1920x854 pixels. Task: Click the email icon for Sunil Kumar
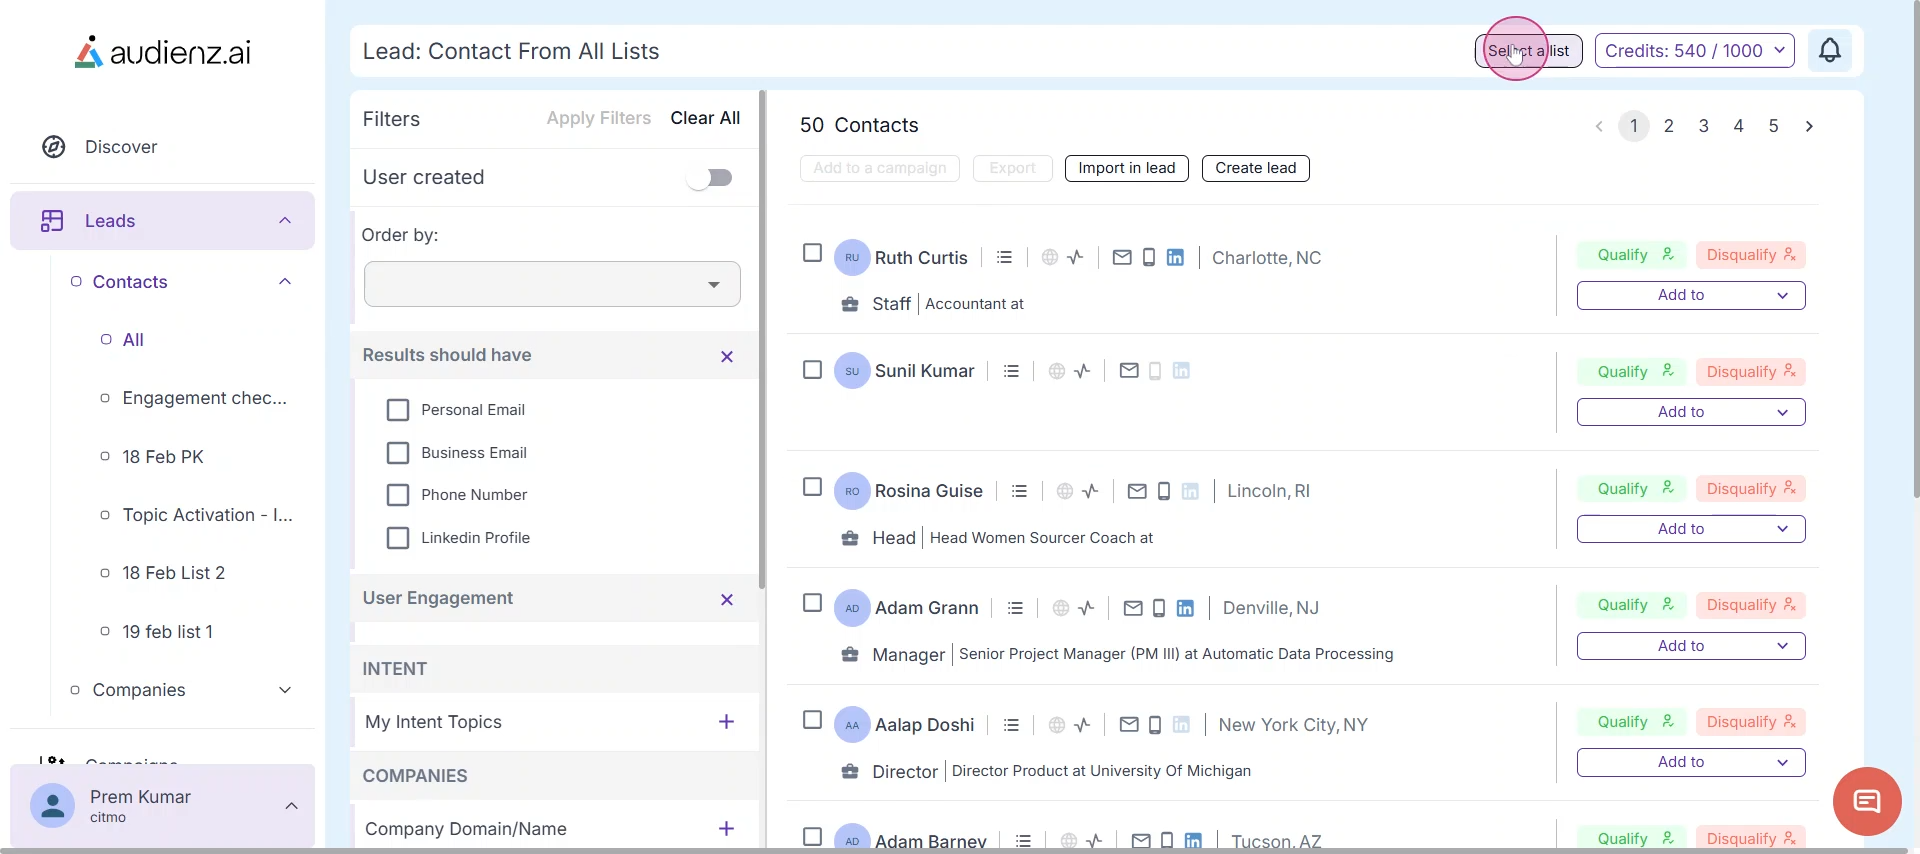click(1129, 371)
